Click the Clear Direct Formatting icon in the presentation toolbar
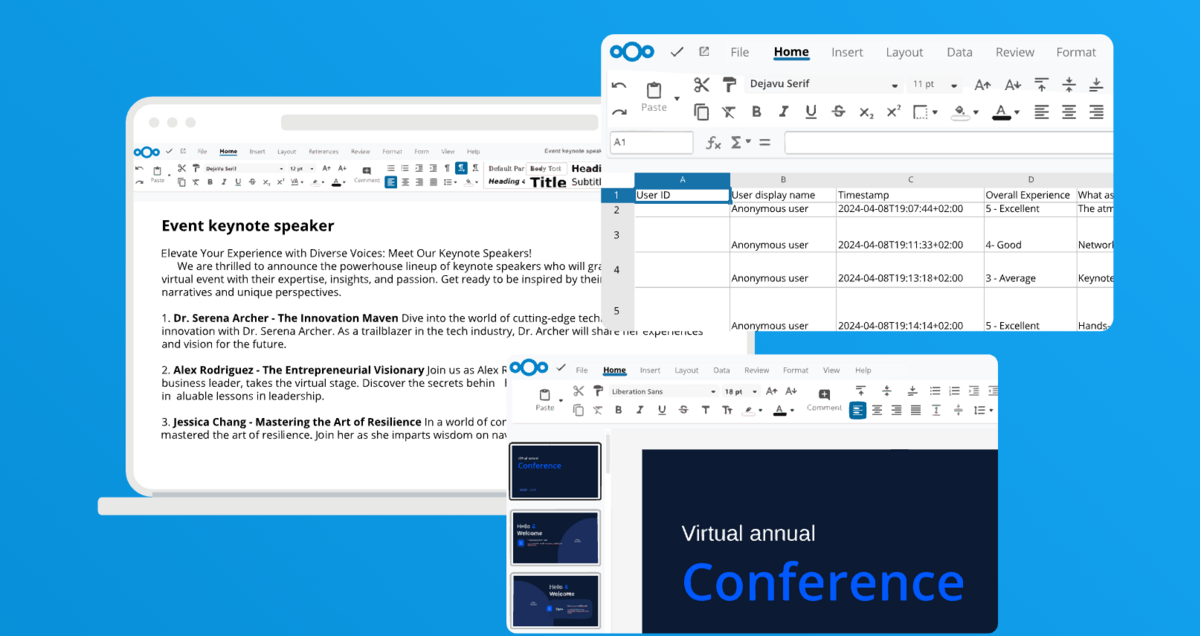The image size is (1200, 636). click(x=596, y=409)
